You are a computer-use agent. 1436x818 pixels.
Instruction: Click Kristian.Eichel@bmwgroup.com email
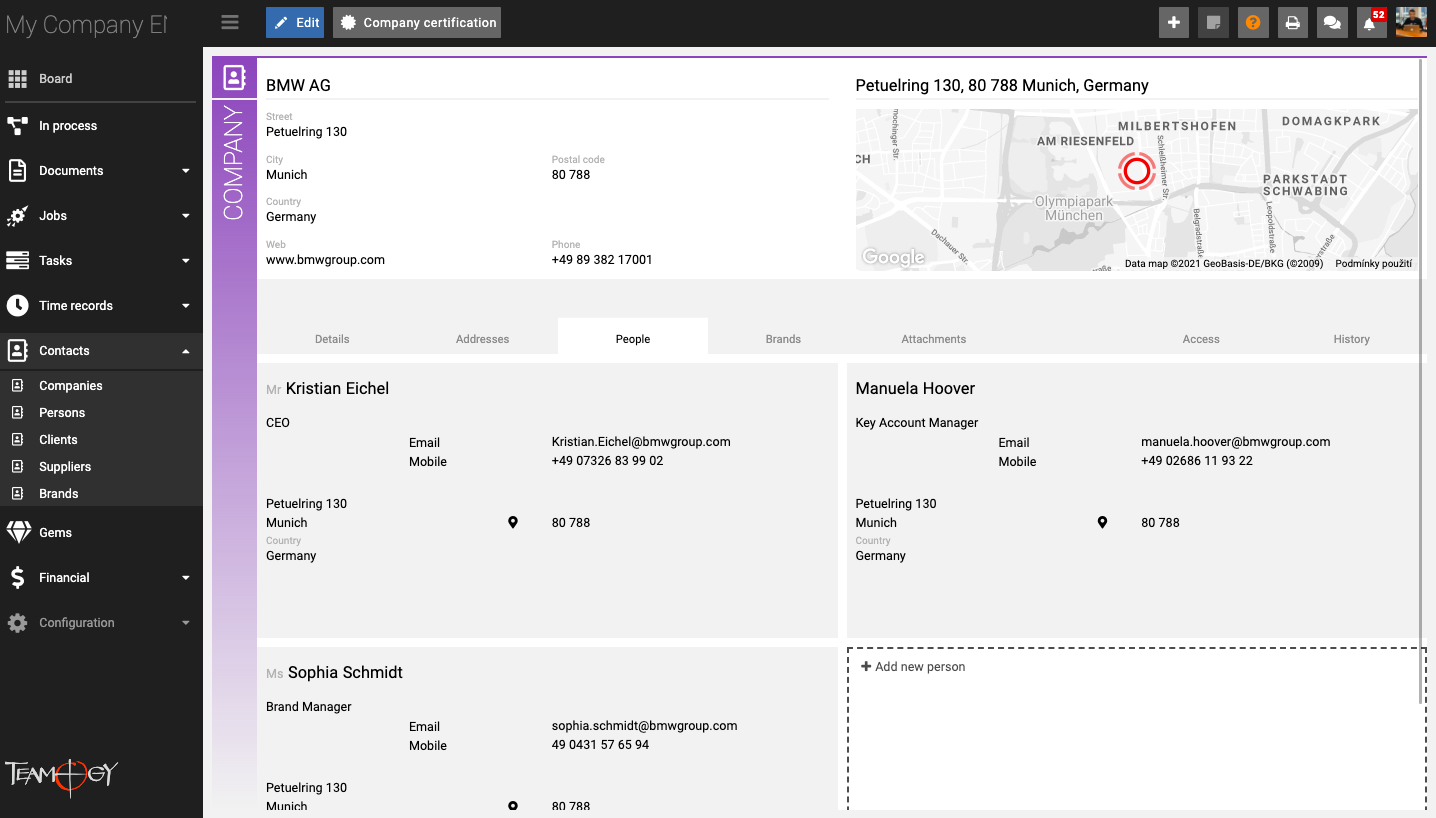[x=641, y=441]
